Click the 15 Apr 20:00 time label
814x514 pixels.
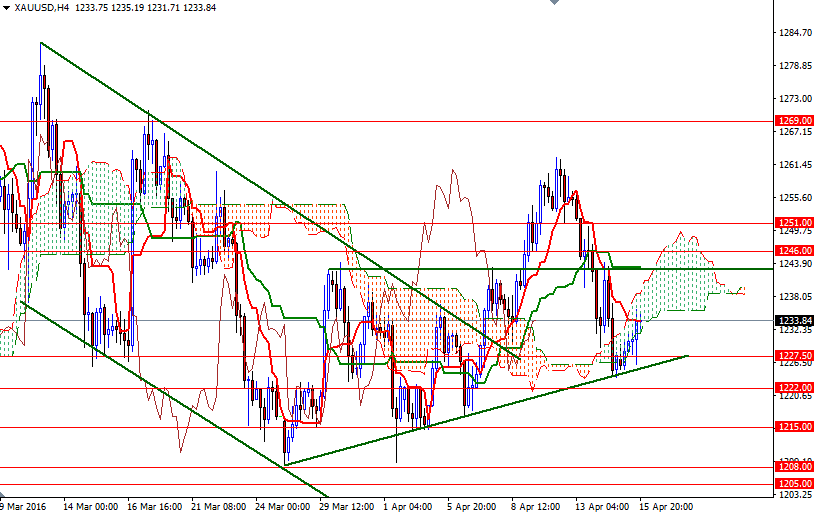point(667,507)
